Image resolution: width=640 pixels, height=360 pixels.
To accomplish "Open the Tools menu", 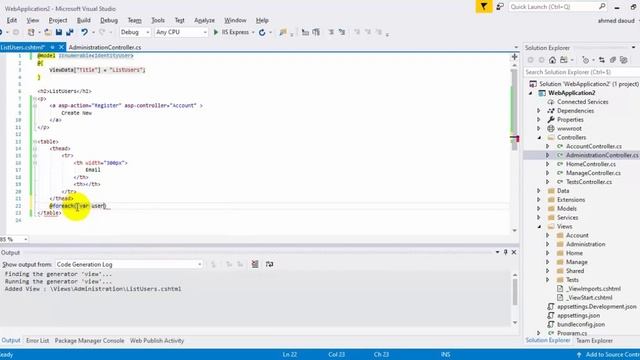I will [x=158, y=20].
